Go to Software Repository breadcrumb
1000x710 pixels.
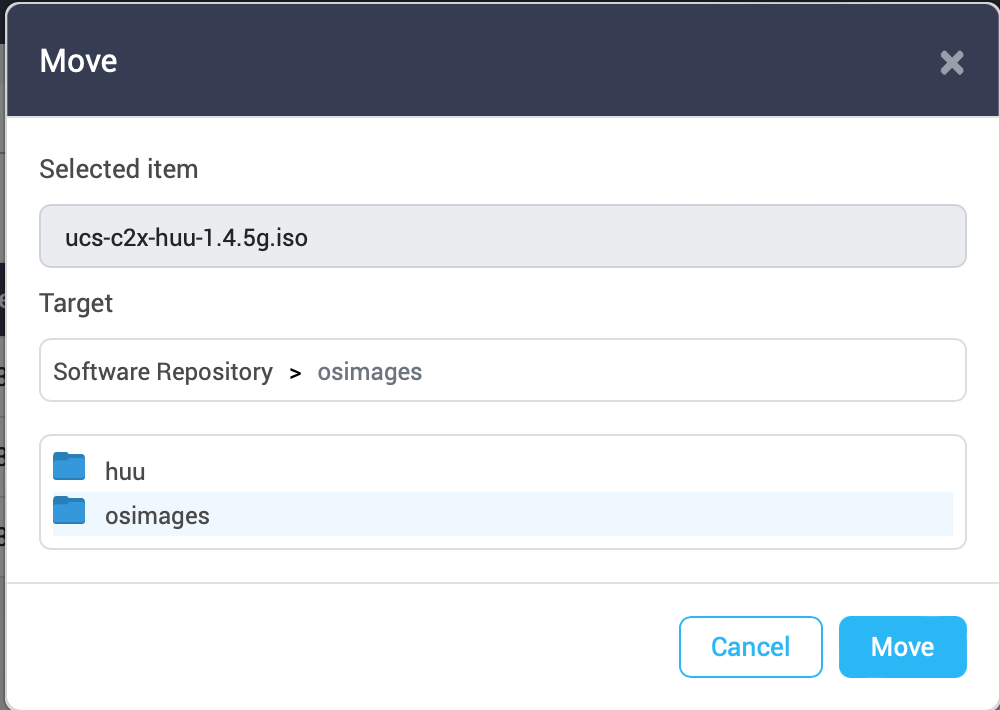coord(163,372)
